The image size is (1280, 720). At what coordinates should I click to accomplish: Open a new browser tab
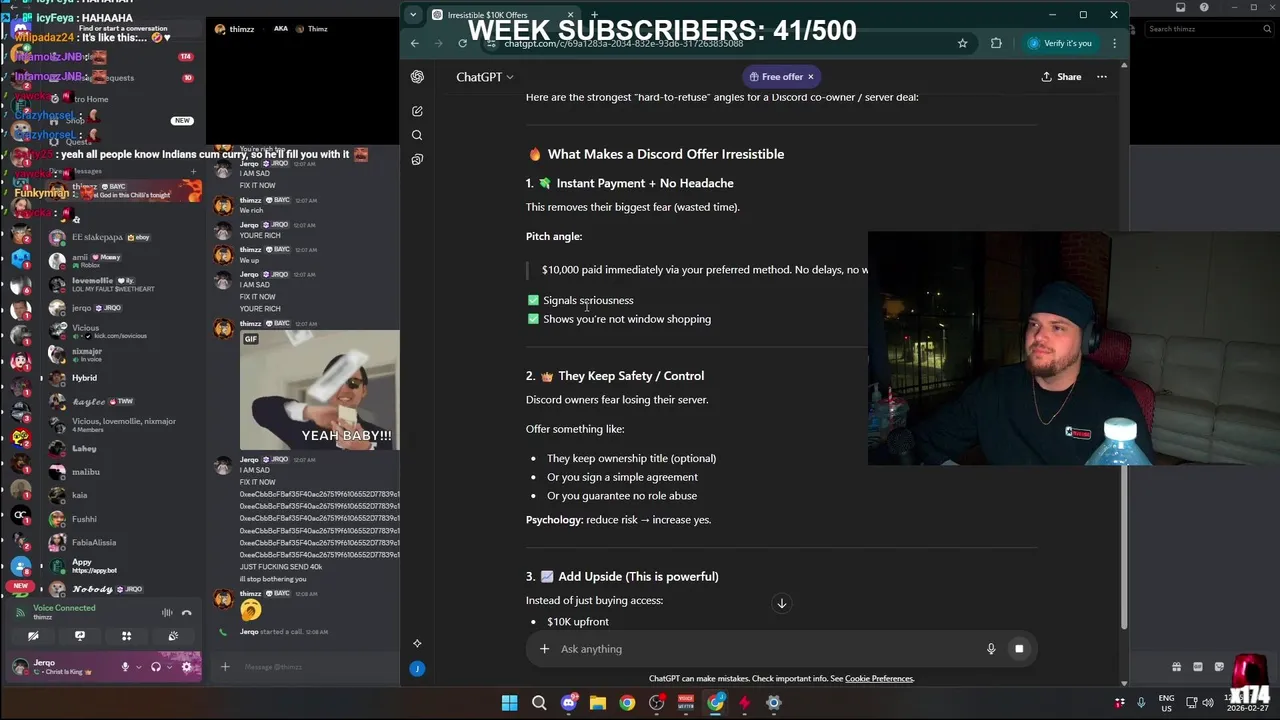tap(594, 15)
